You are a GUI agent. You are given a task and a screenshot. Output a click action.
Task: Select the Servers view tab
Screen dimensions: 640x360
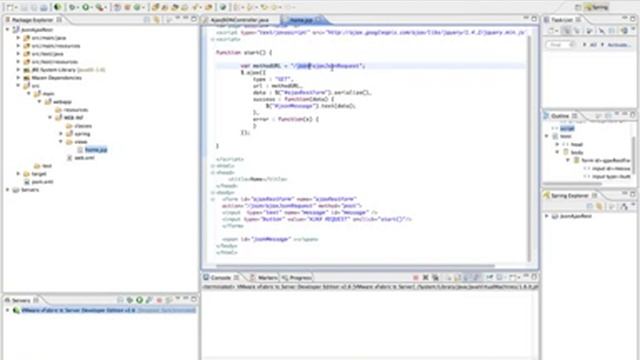coord(20,300)
